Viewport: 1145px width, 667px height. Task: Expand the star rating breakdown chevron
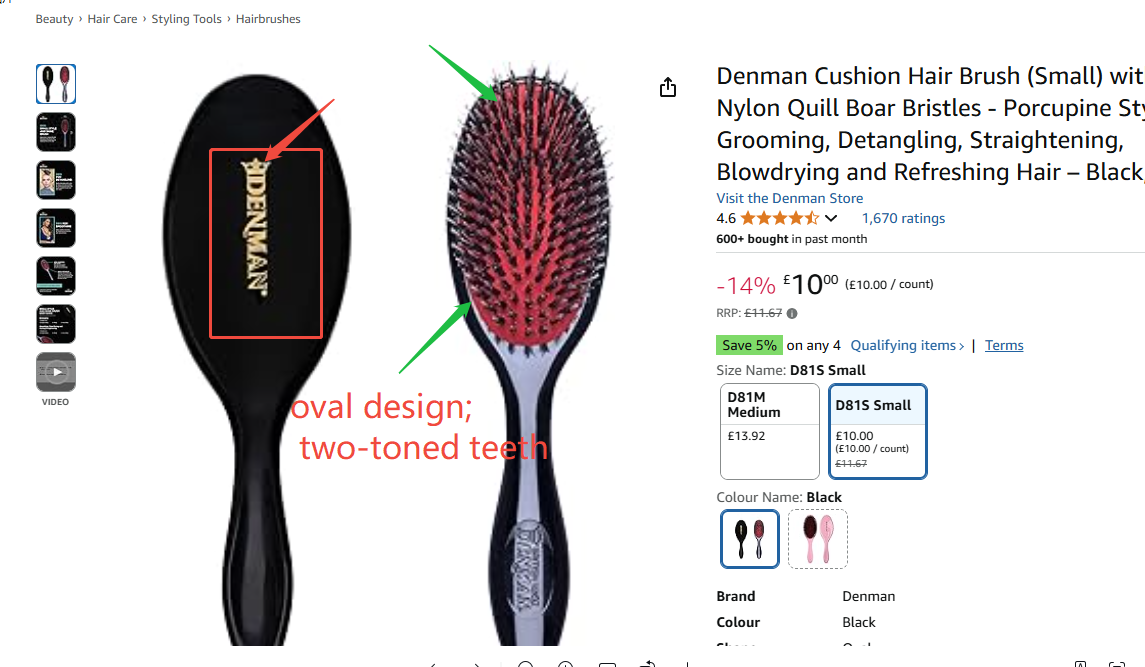[x=831, y=218]
